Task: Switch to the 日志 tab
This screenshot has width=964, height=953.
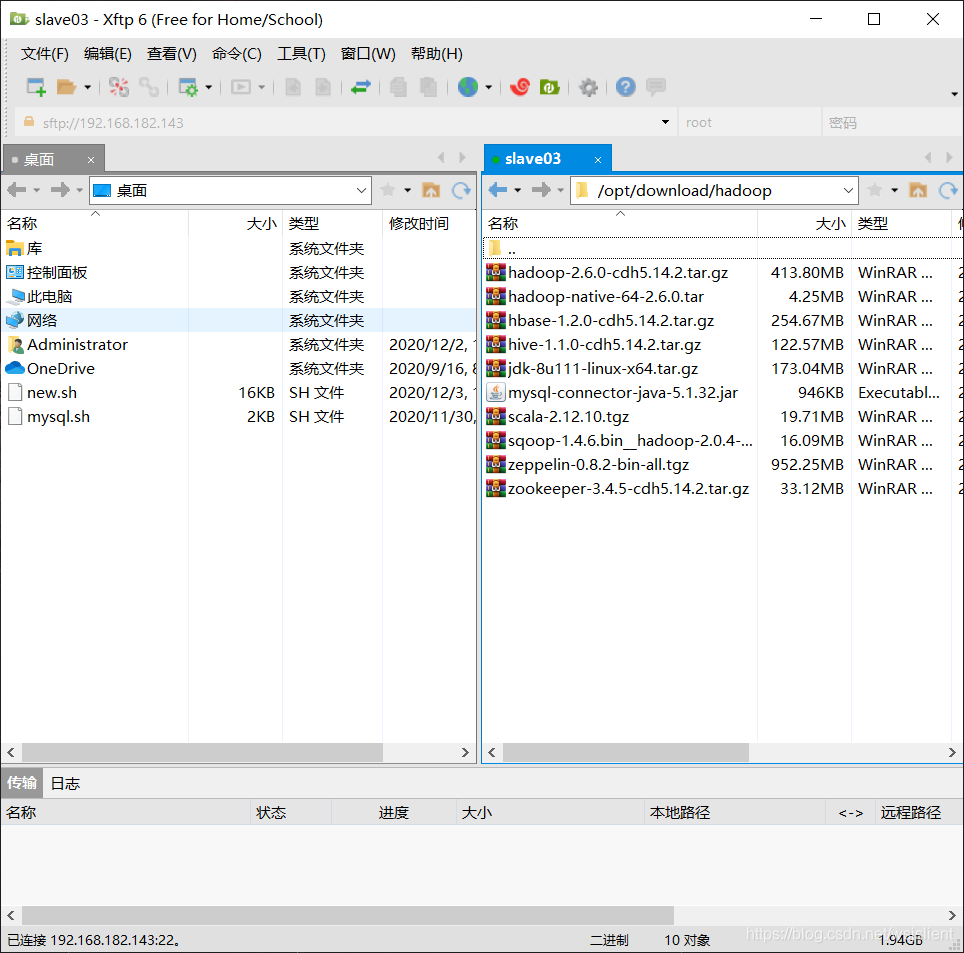Action: (x=65, y=783)
